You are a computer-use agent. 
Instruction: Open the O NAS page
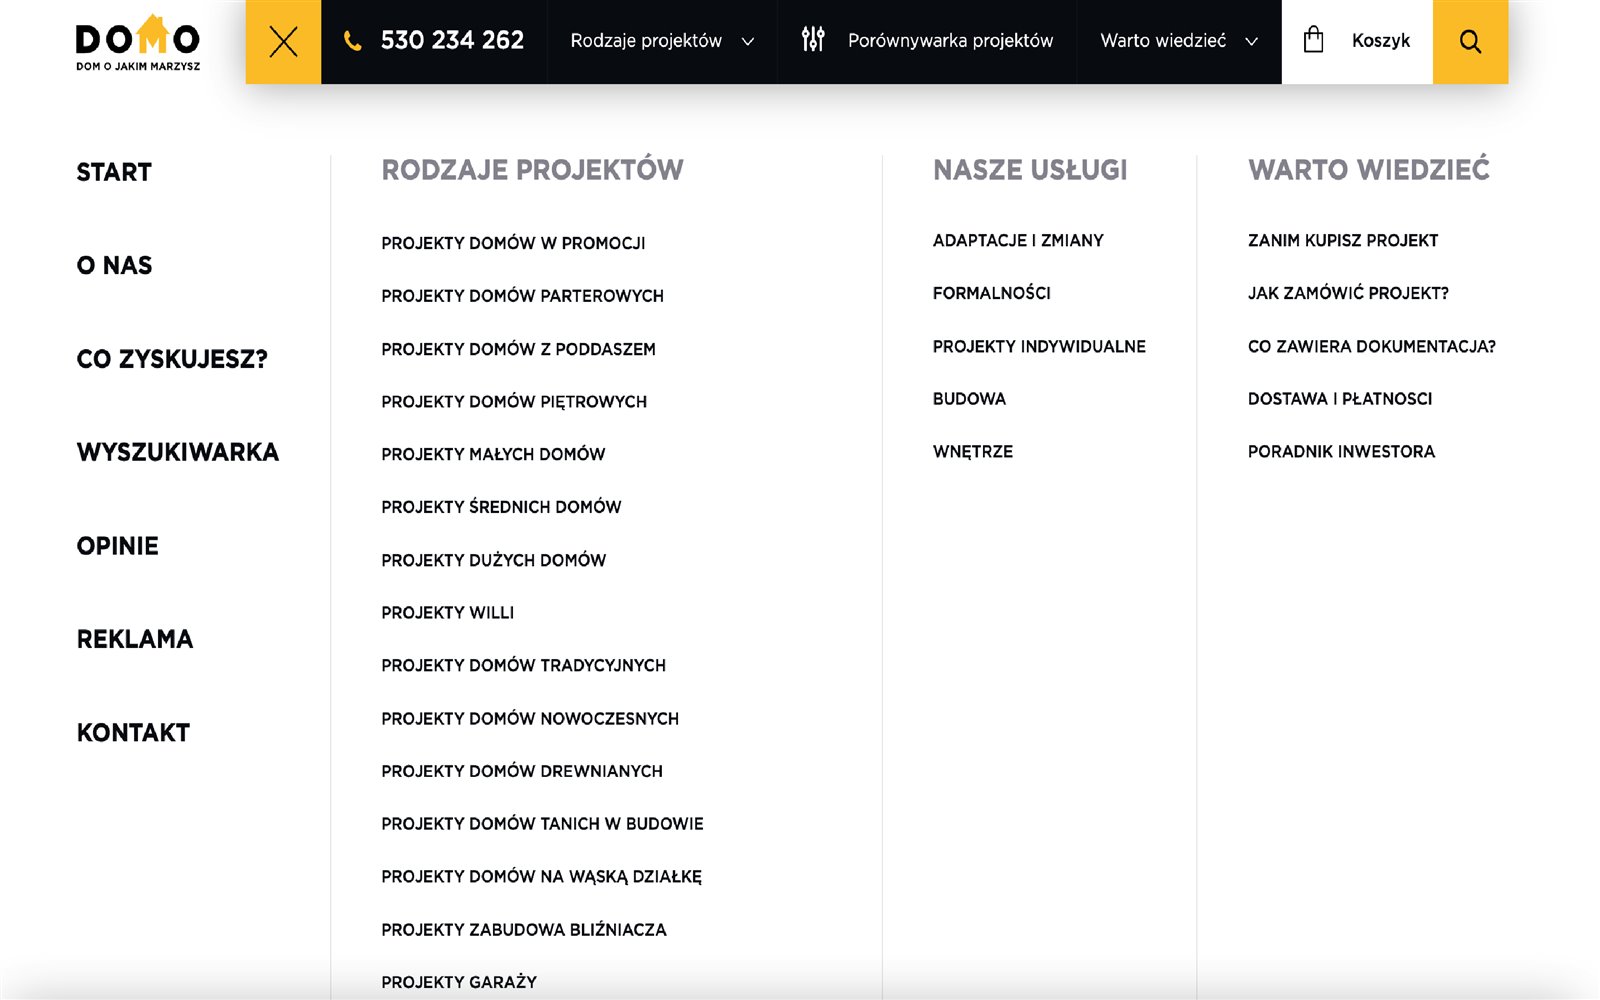pyautogui.click(x=115, y=266)
